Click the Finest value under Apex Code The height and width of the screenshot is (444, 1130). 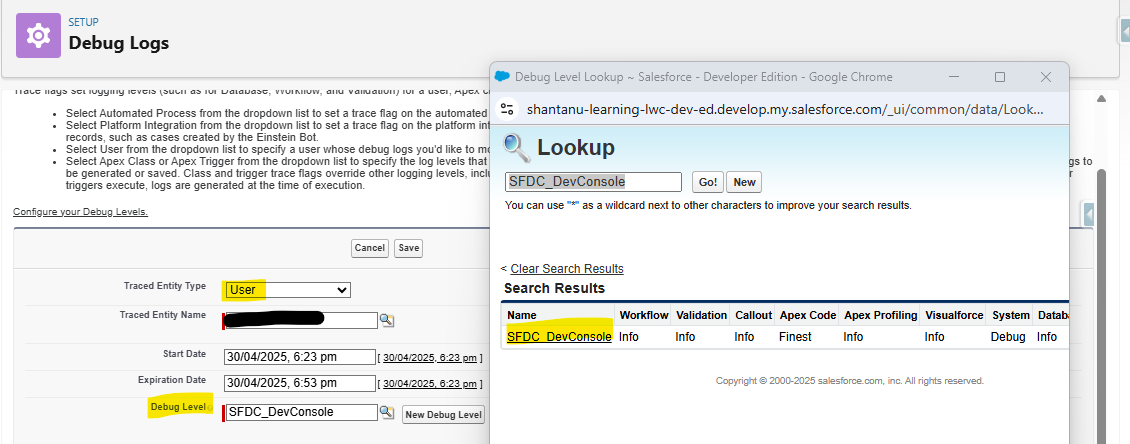pos(795,337)
